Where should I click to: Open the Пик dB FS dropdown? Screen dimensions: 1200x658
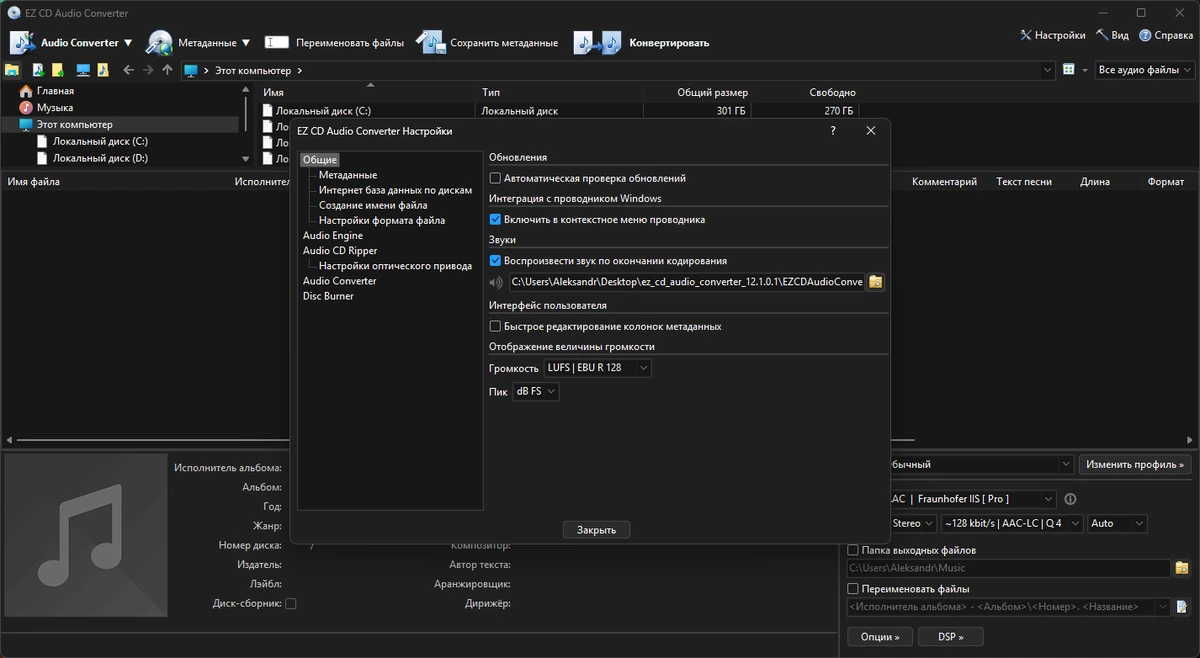point(535,392)
